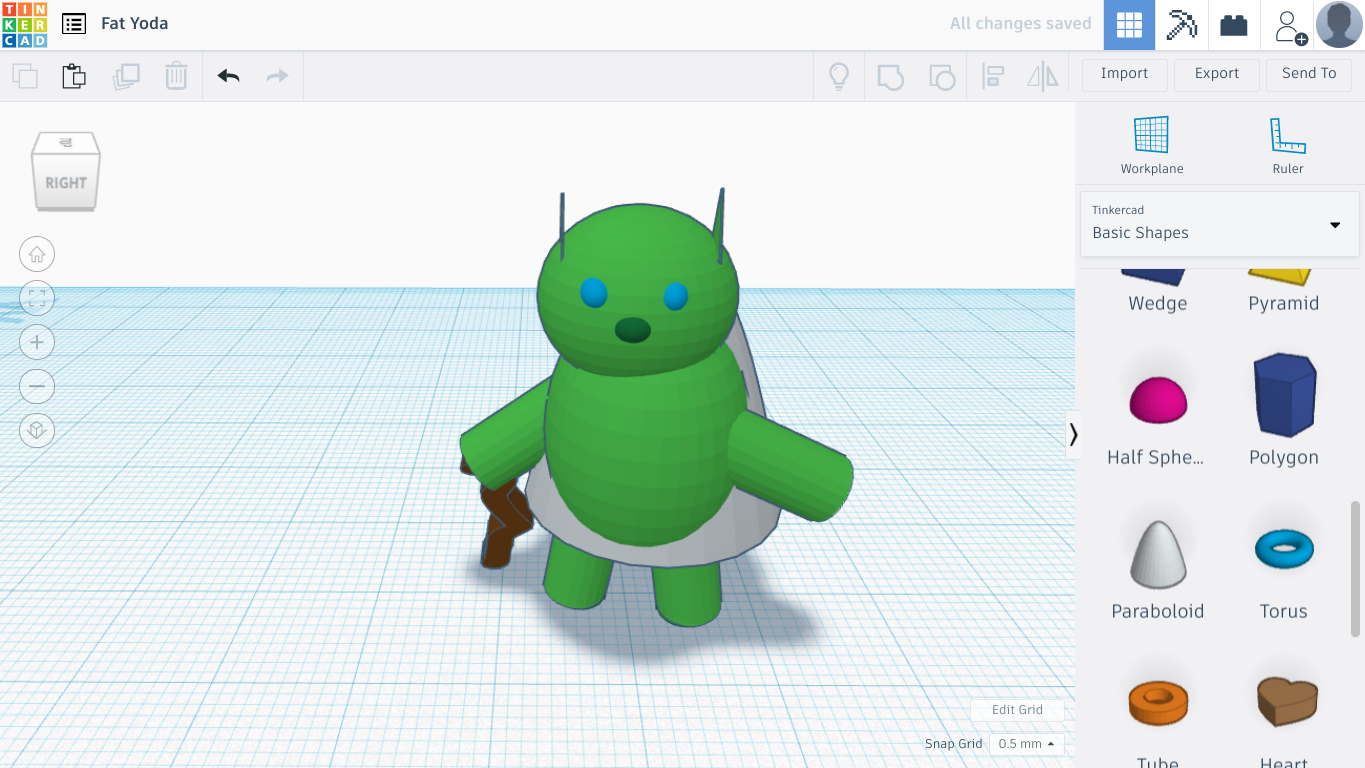The width and height of the screenshot is (1365, 768).
Task: Undo the last action
Action: [229, 76]
